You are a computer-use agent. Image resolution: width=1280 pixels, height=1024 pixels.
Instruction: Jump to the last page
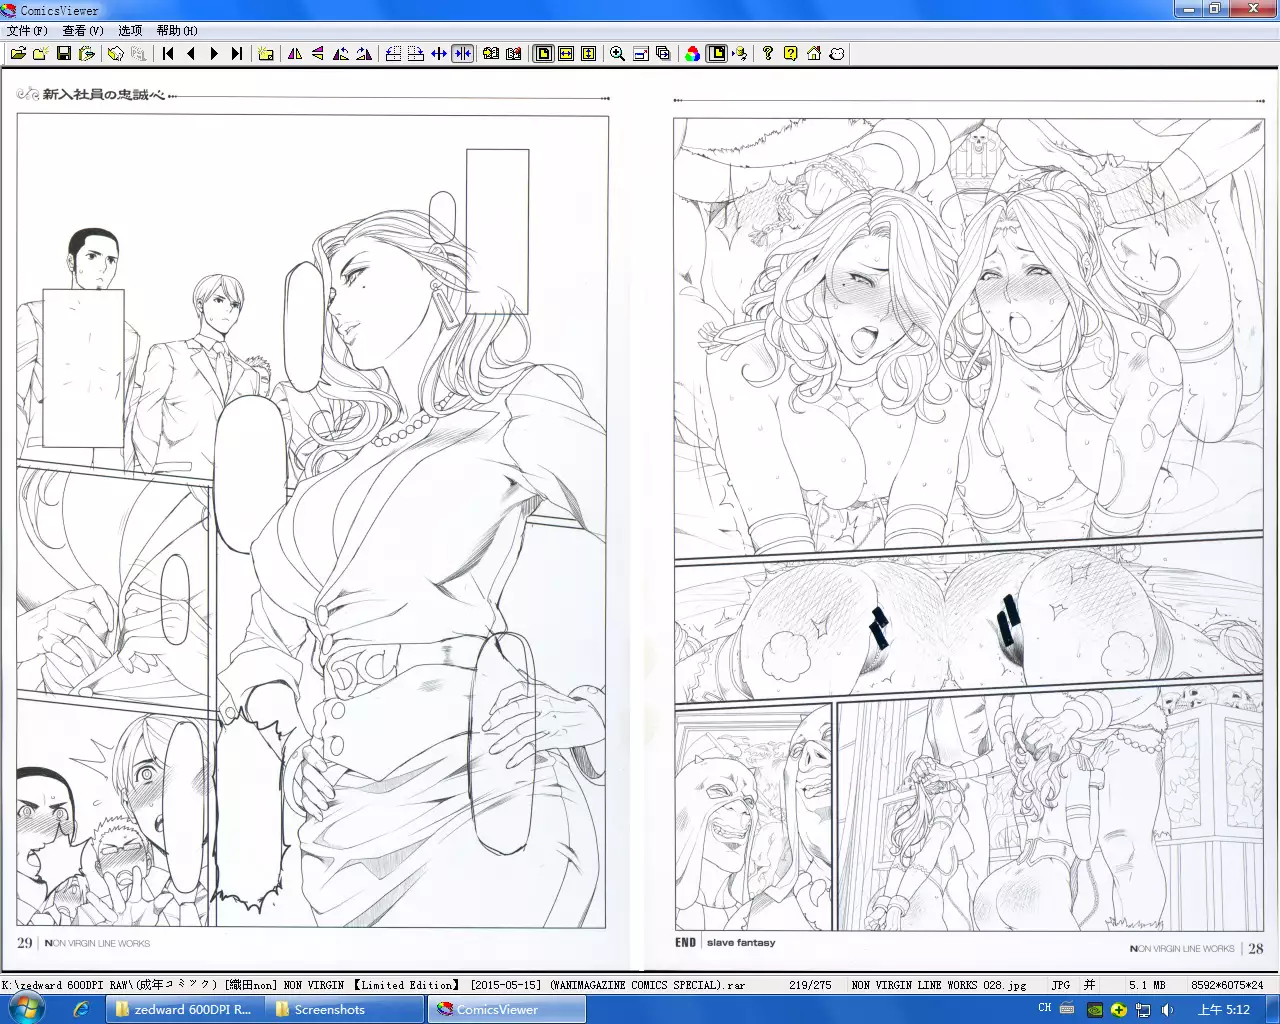(x=237, y=54)
